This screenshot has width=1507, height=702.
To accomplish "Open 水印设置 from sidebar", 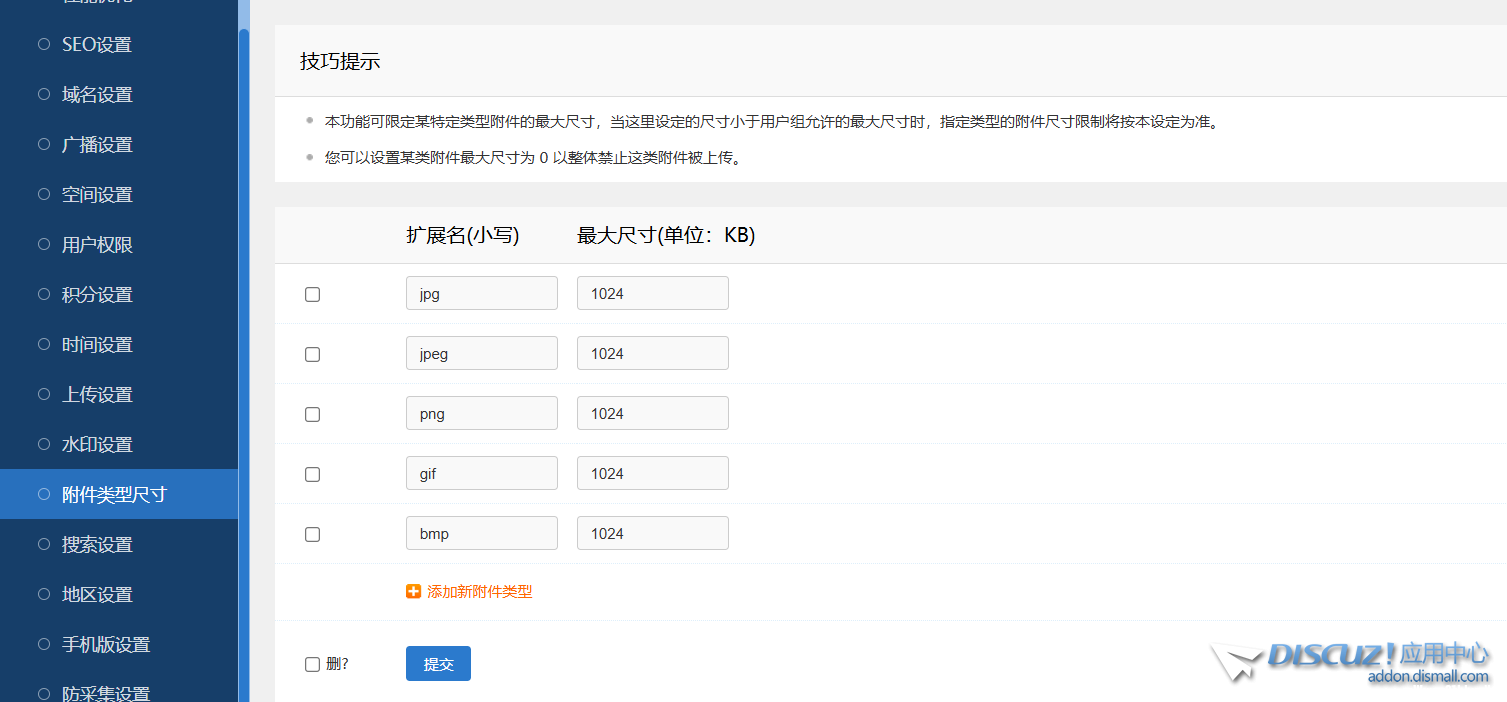I will pos(97,444).
